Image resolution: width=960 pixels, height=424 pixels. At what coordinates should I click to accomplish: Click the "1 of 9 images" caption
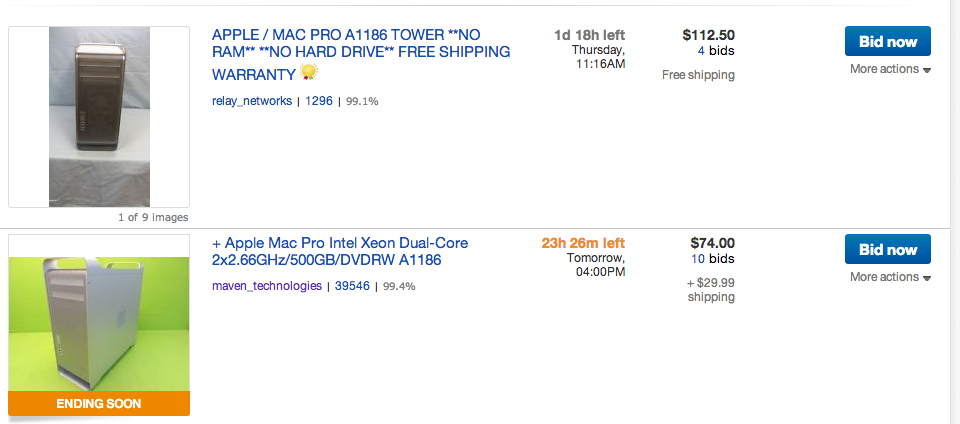click(153, 217)
